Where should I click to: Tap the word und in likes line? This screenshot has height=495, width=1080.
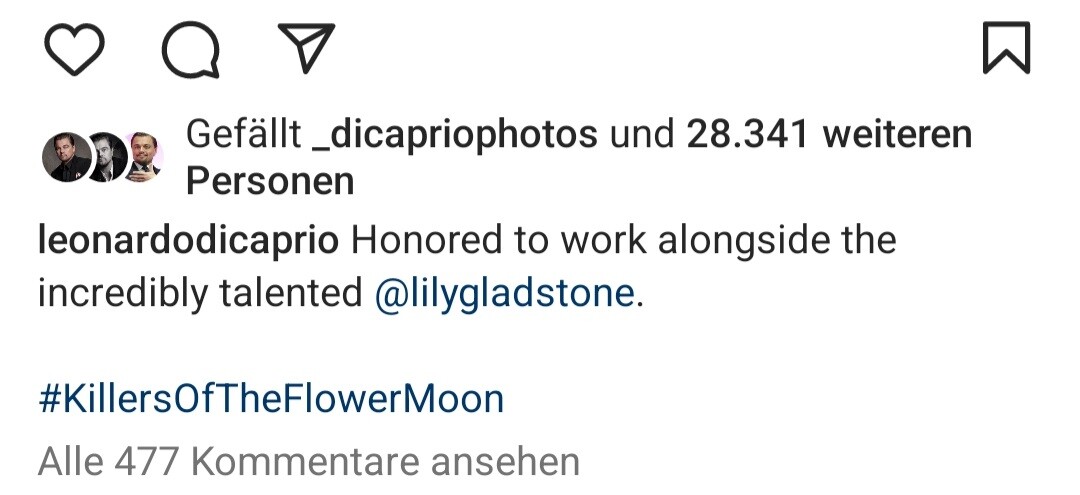[642, 134]
